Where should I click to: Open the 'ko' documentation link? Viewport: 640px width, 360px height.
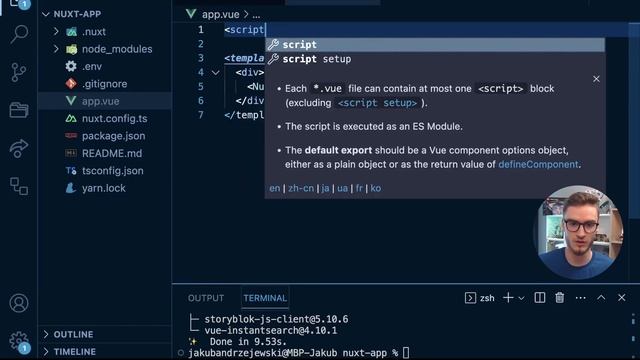coord(376,188)
